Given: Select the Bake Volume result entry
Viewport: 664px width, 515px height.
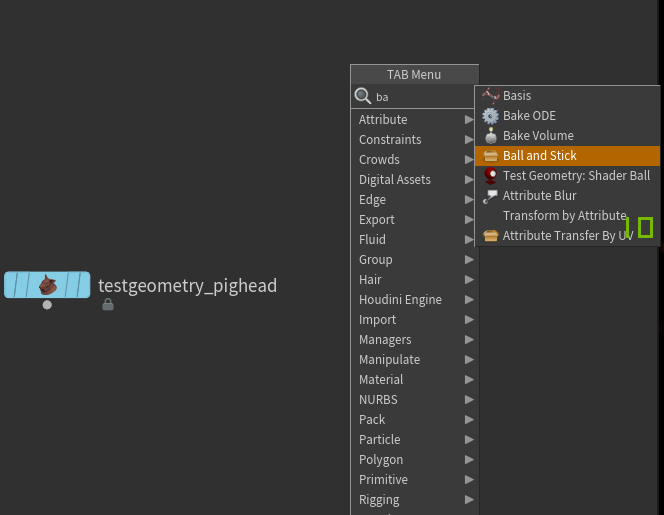Looking at the screenshot, I should (x=538, y=136).
